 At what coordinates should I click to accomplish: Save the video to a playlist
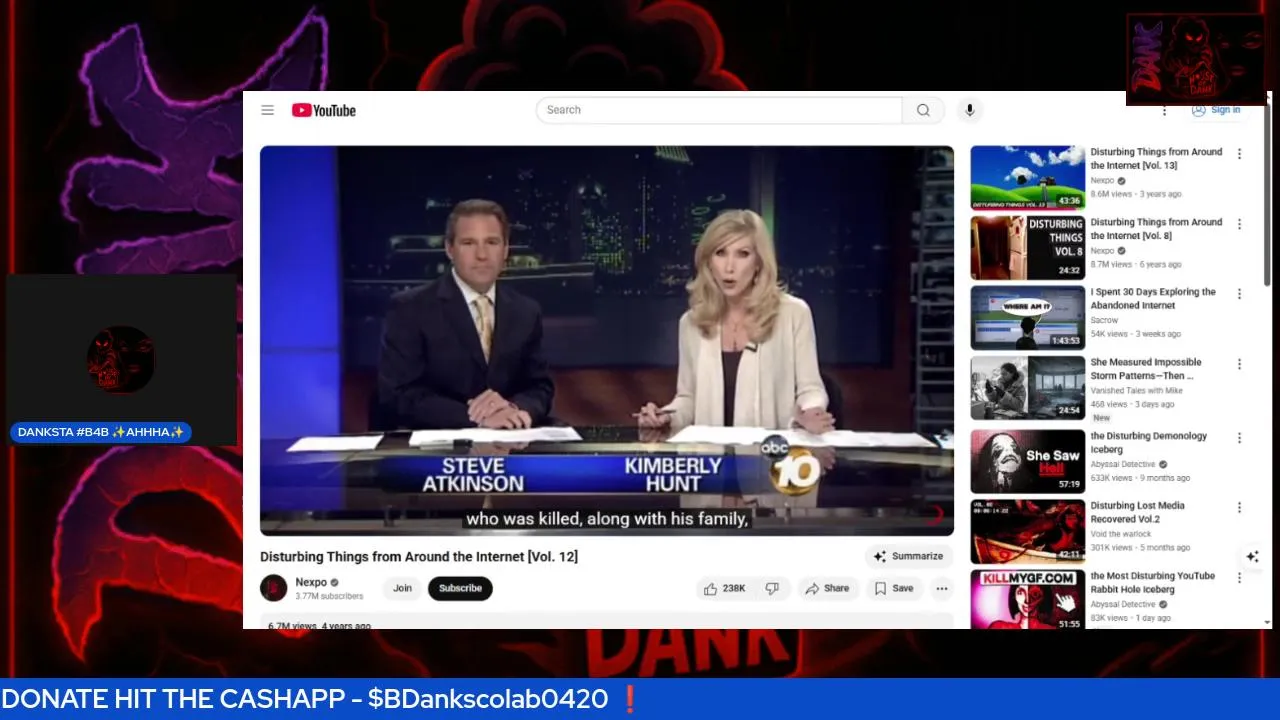(x=894, y=588)
